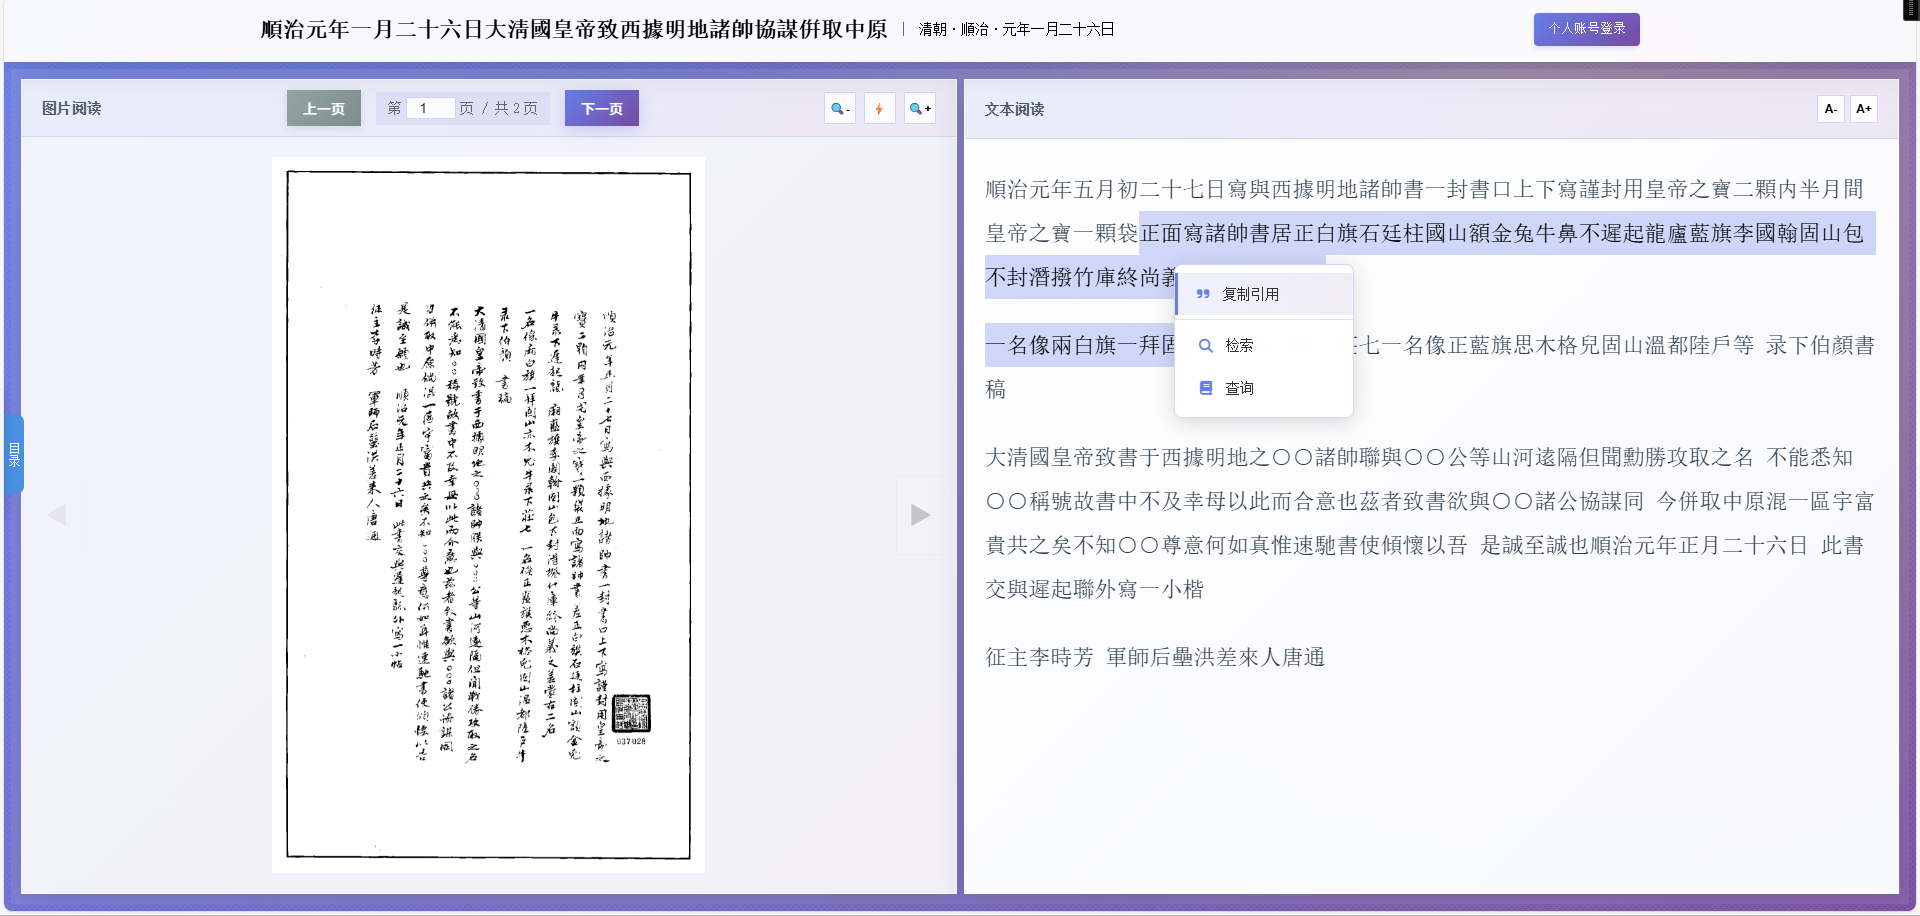
Task: Decrease text size with the A- control
Action: (1830, 109)
